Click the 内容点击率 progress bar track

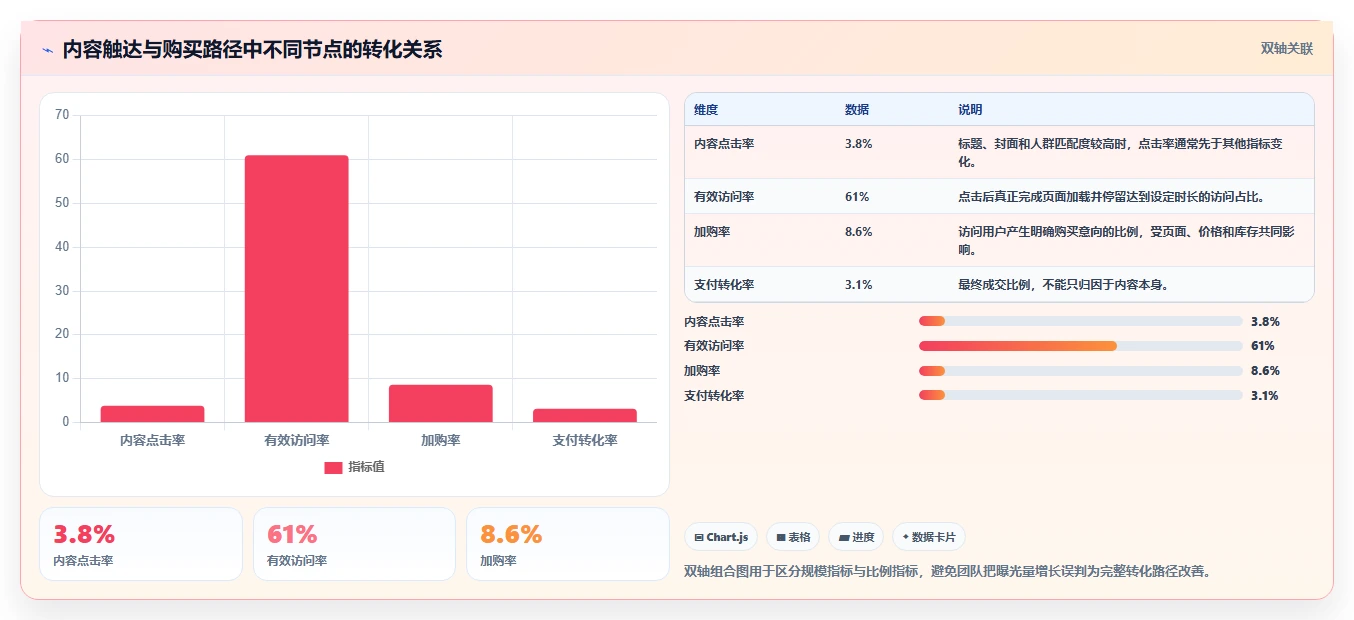point(1080,321)
